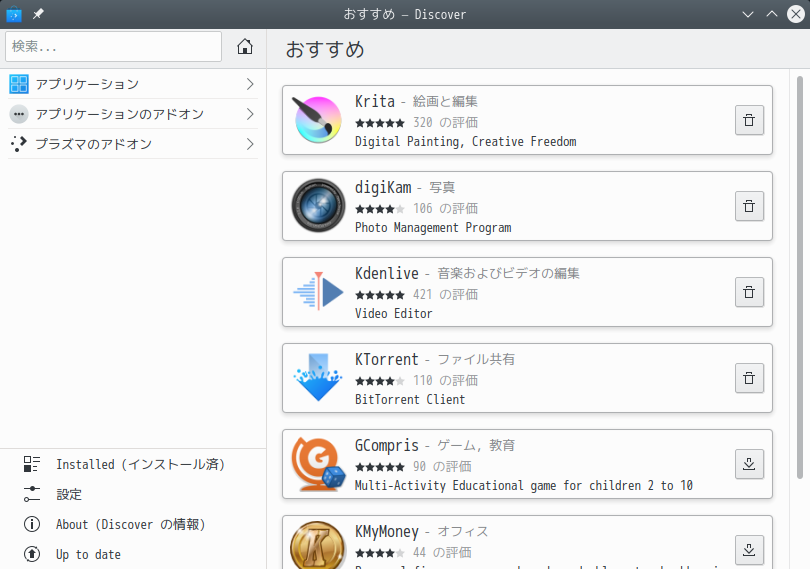Click the trash button on the Kdenlive card
The width and height of the screenshot is (810, 569).
click(749, 292)
